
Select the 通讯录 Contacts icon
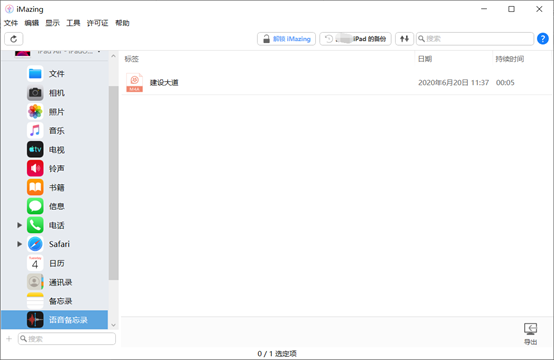point(35,282)
